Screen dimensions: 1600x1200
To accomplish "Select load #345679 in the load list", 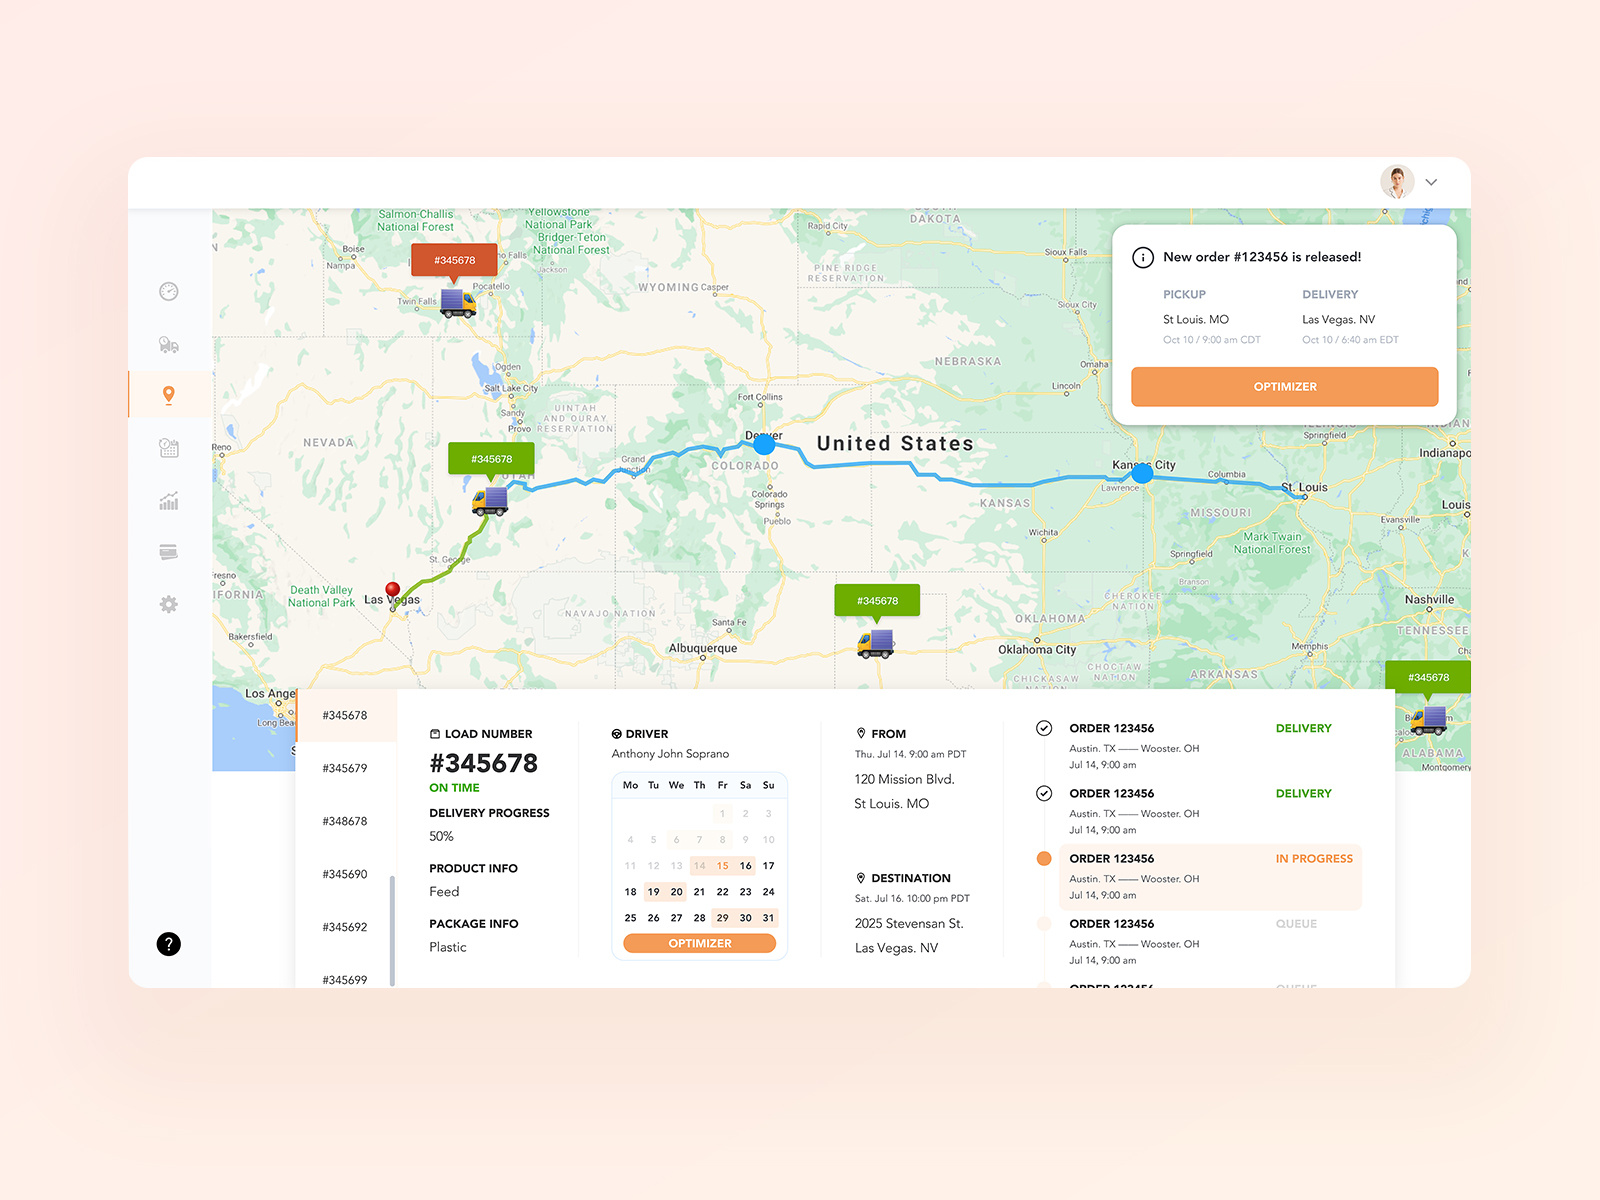I will point(345,768).
